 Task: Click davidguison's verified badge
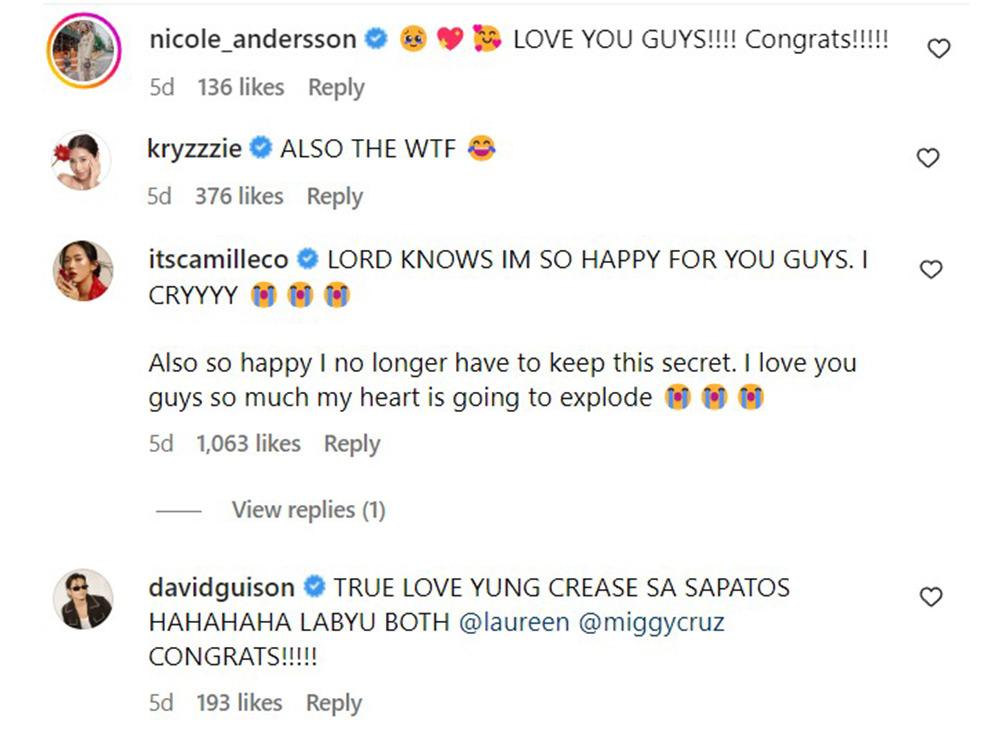point(314,587)
